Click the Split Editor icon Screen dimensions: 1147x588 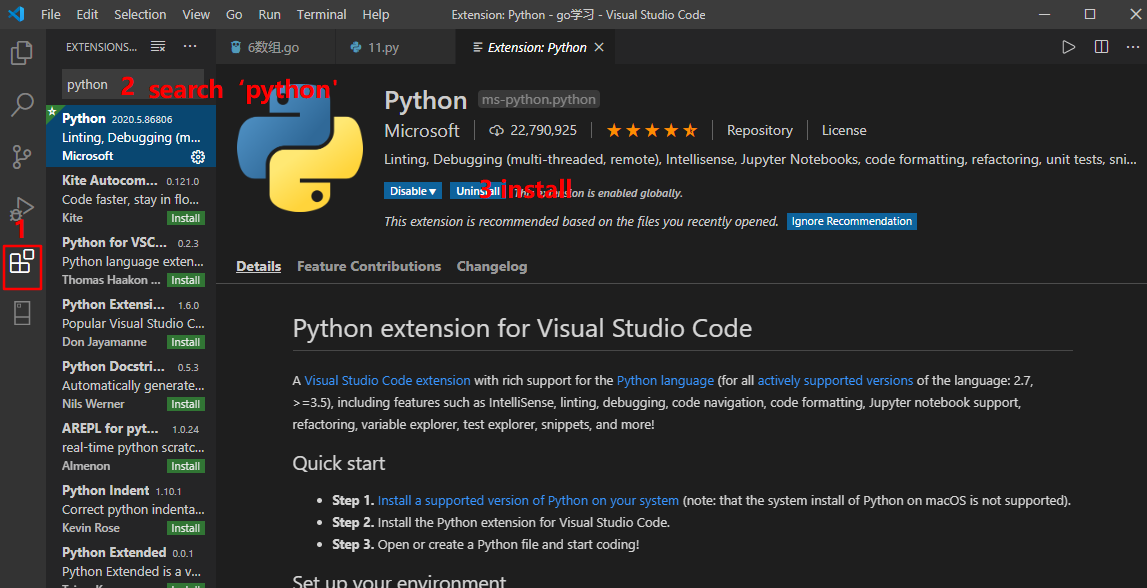1101,47
